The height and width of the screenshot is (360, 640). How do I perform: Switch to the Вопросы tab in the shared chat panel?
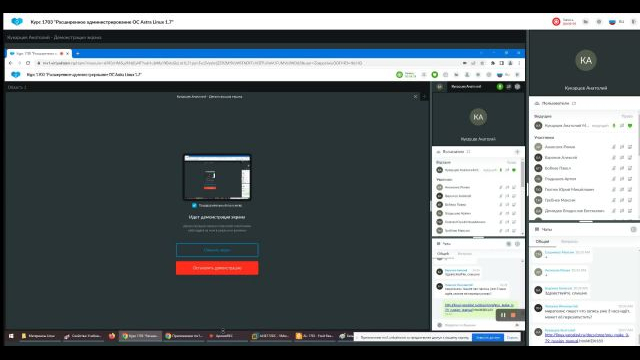(x=464, y=253)
